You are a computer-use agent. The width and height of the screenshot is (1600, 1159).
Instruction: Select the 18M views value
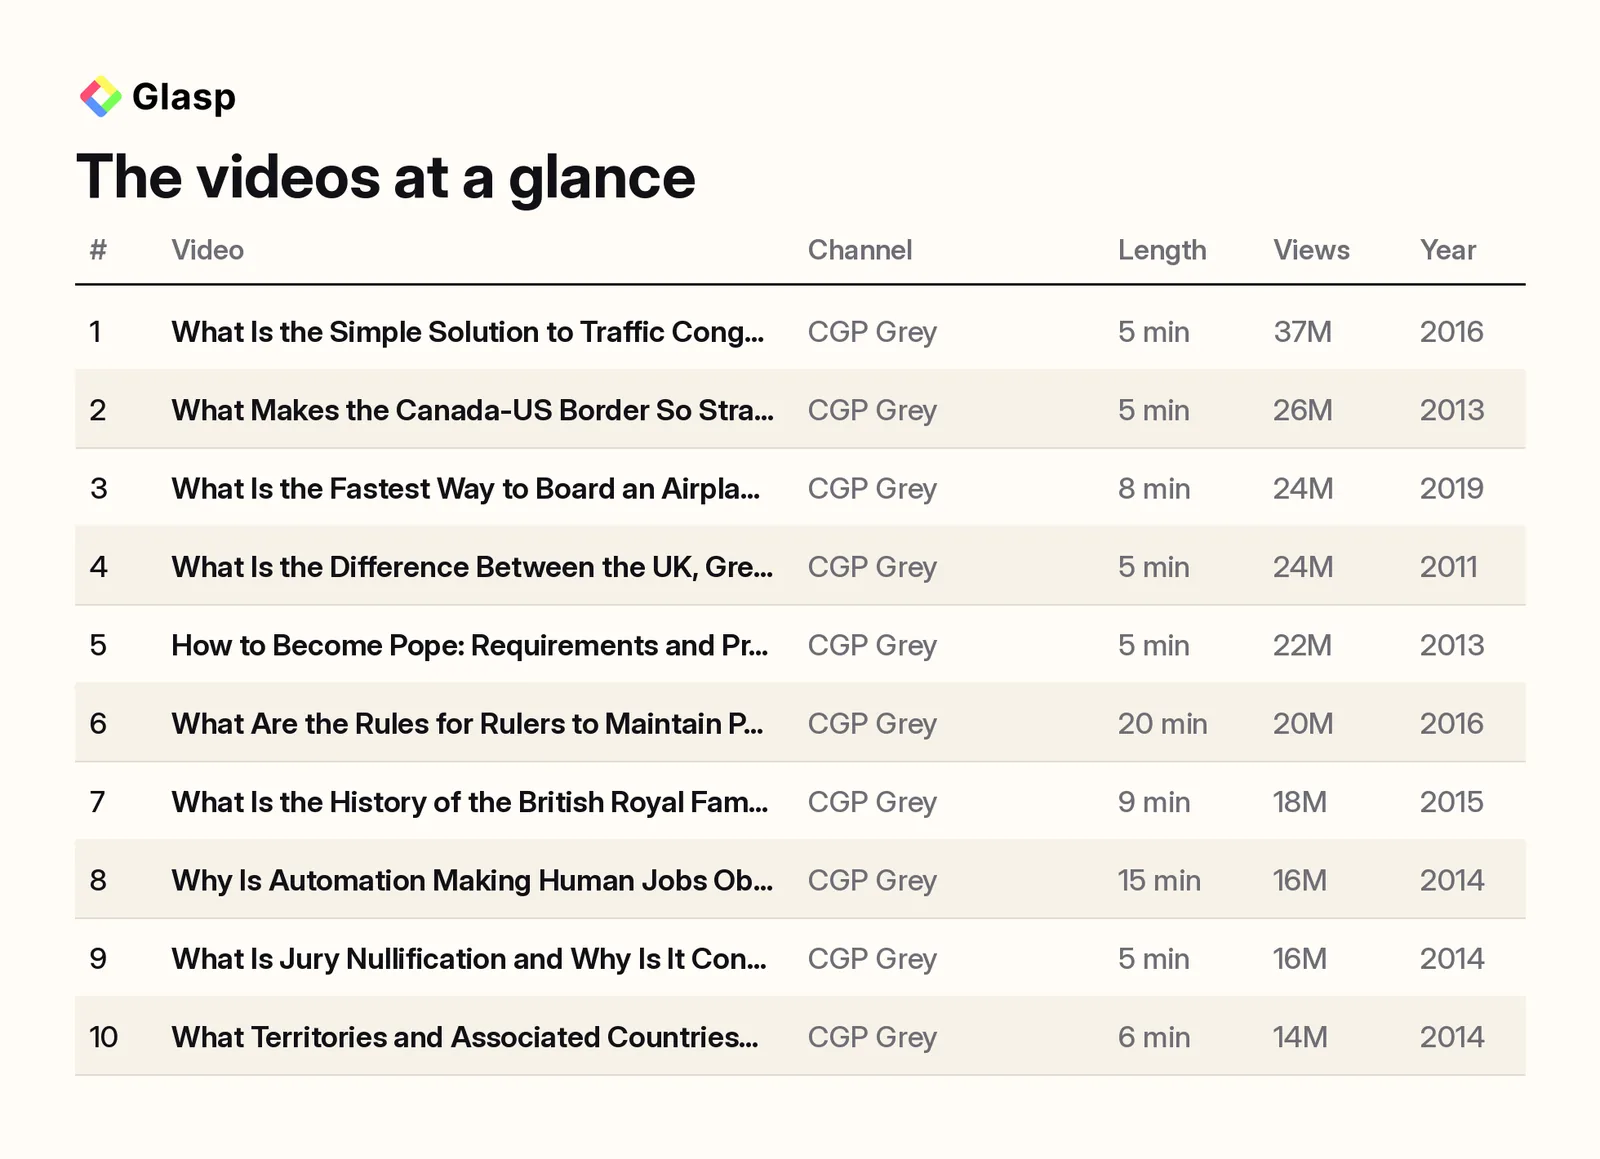[x=1300, y=802]
